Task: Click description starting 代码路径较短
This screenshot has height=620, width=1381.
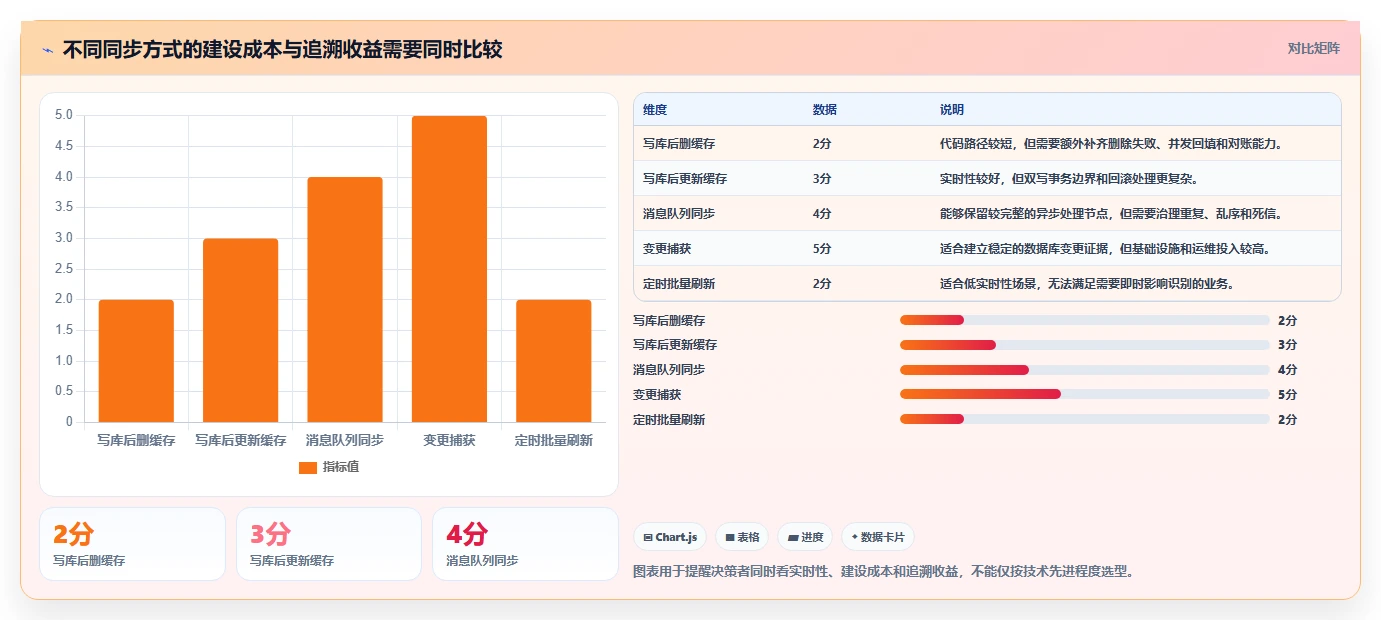Action: [x=1111, y=144]
